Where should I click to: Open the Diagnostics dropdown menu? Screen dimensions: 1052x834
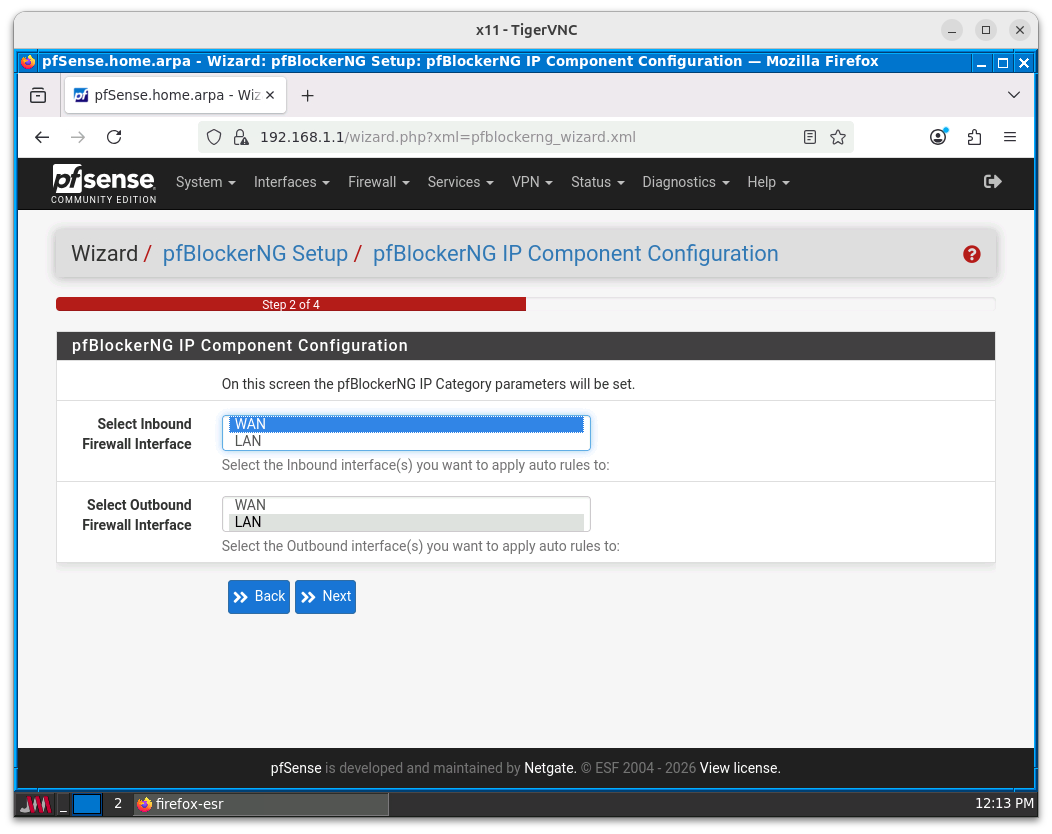point(685,183)
